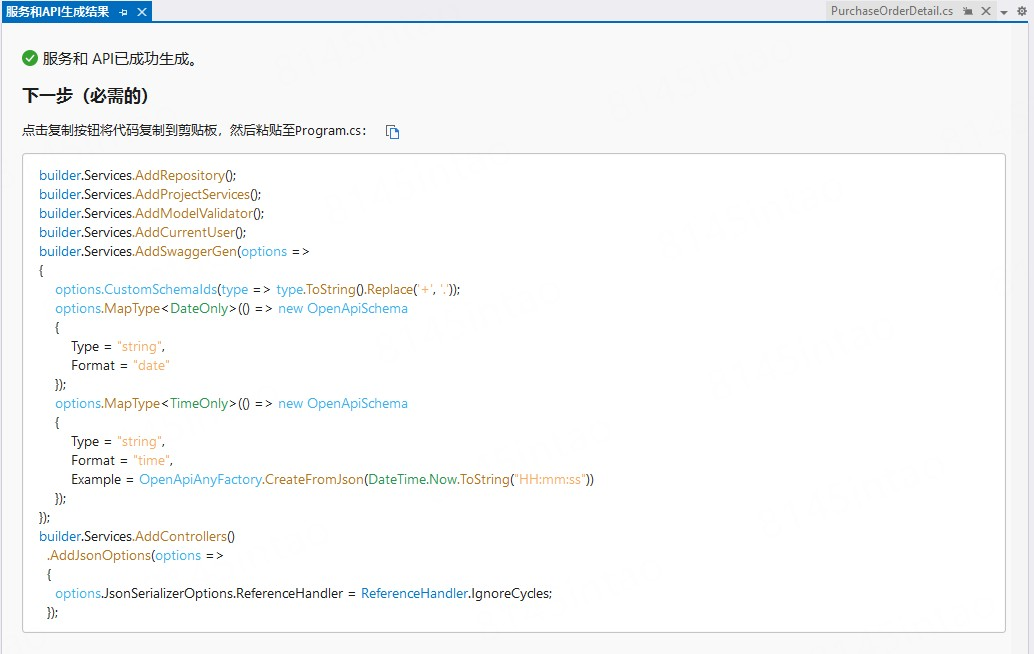
Task: Click the green success checkmark icon
Action: tap(30, 58)
